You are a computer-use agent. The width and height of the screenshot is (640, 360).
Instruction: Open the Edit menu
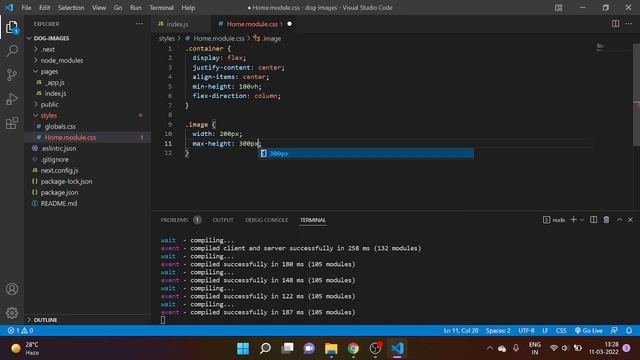tap(44, 7)
